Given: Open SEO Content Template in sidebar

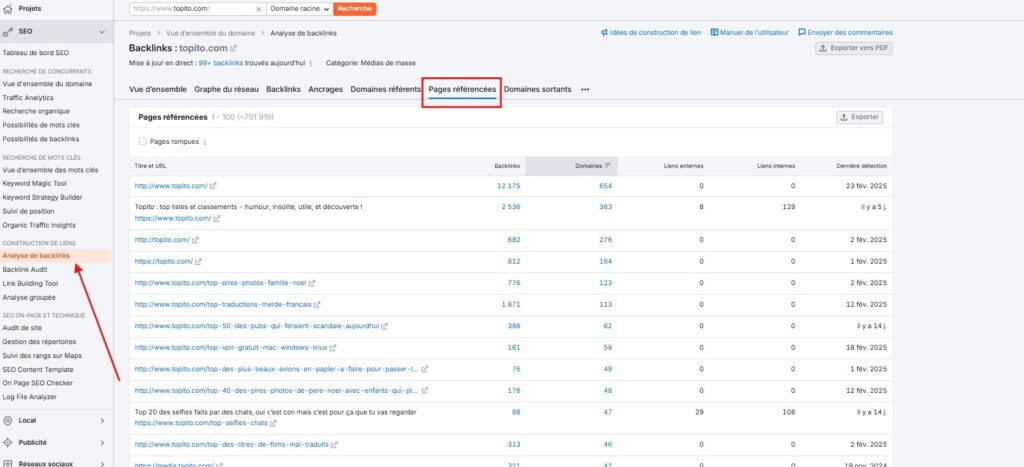Looking at the screenshot, I should click(38, 370).
